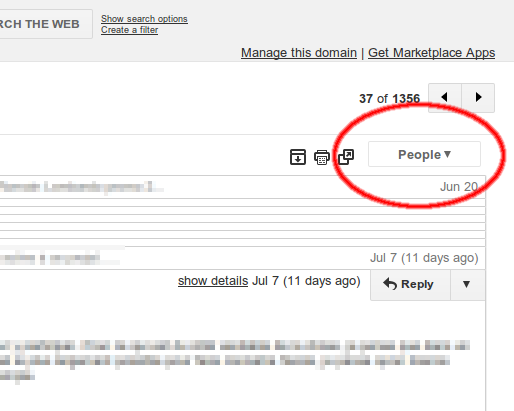Open Manage this domain link
This screenshot has width=514, height=411.
coord(299,53)
